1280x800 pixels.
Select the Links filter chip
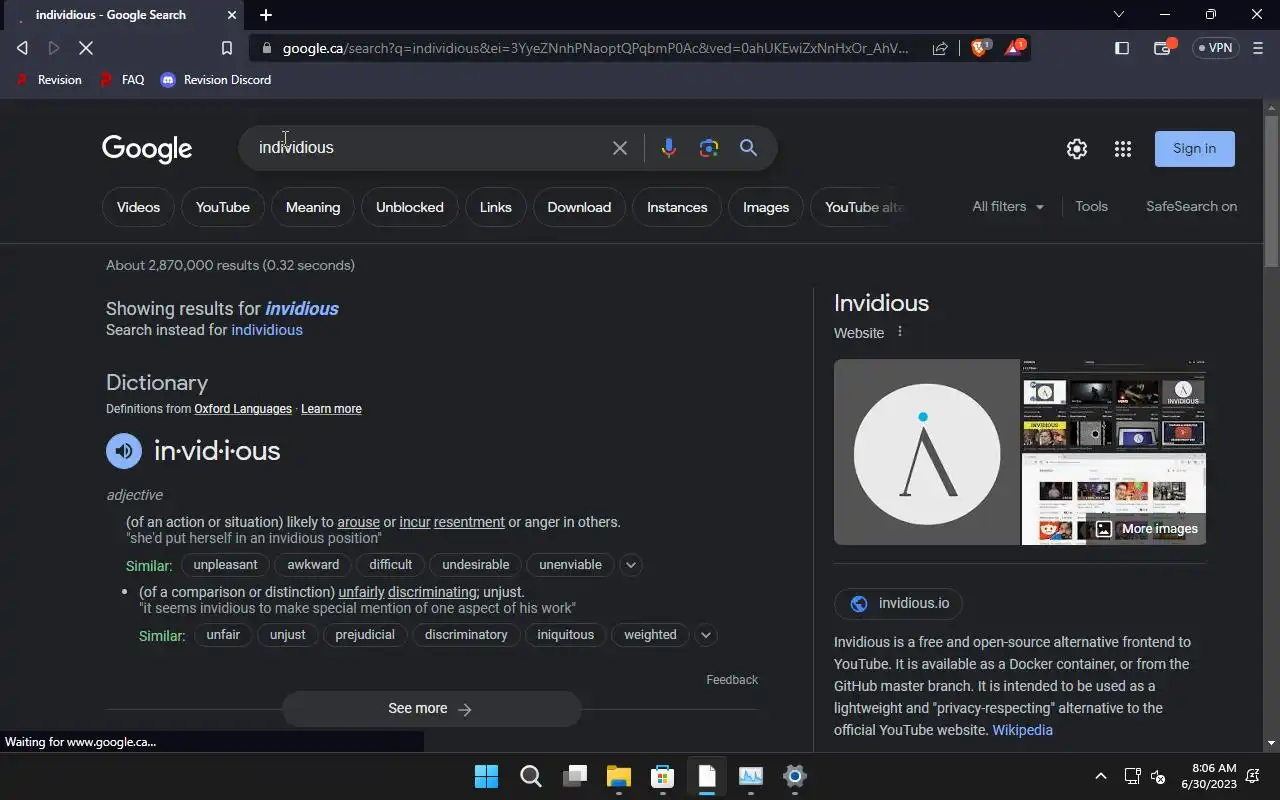point(496,207)
